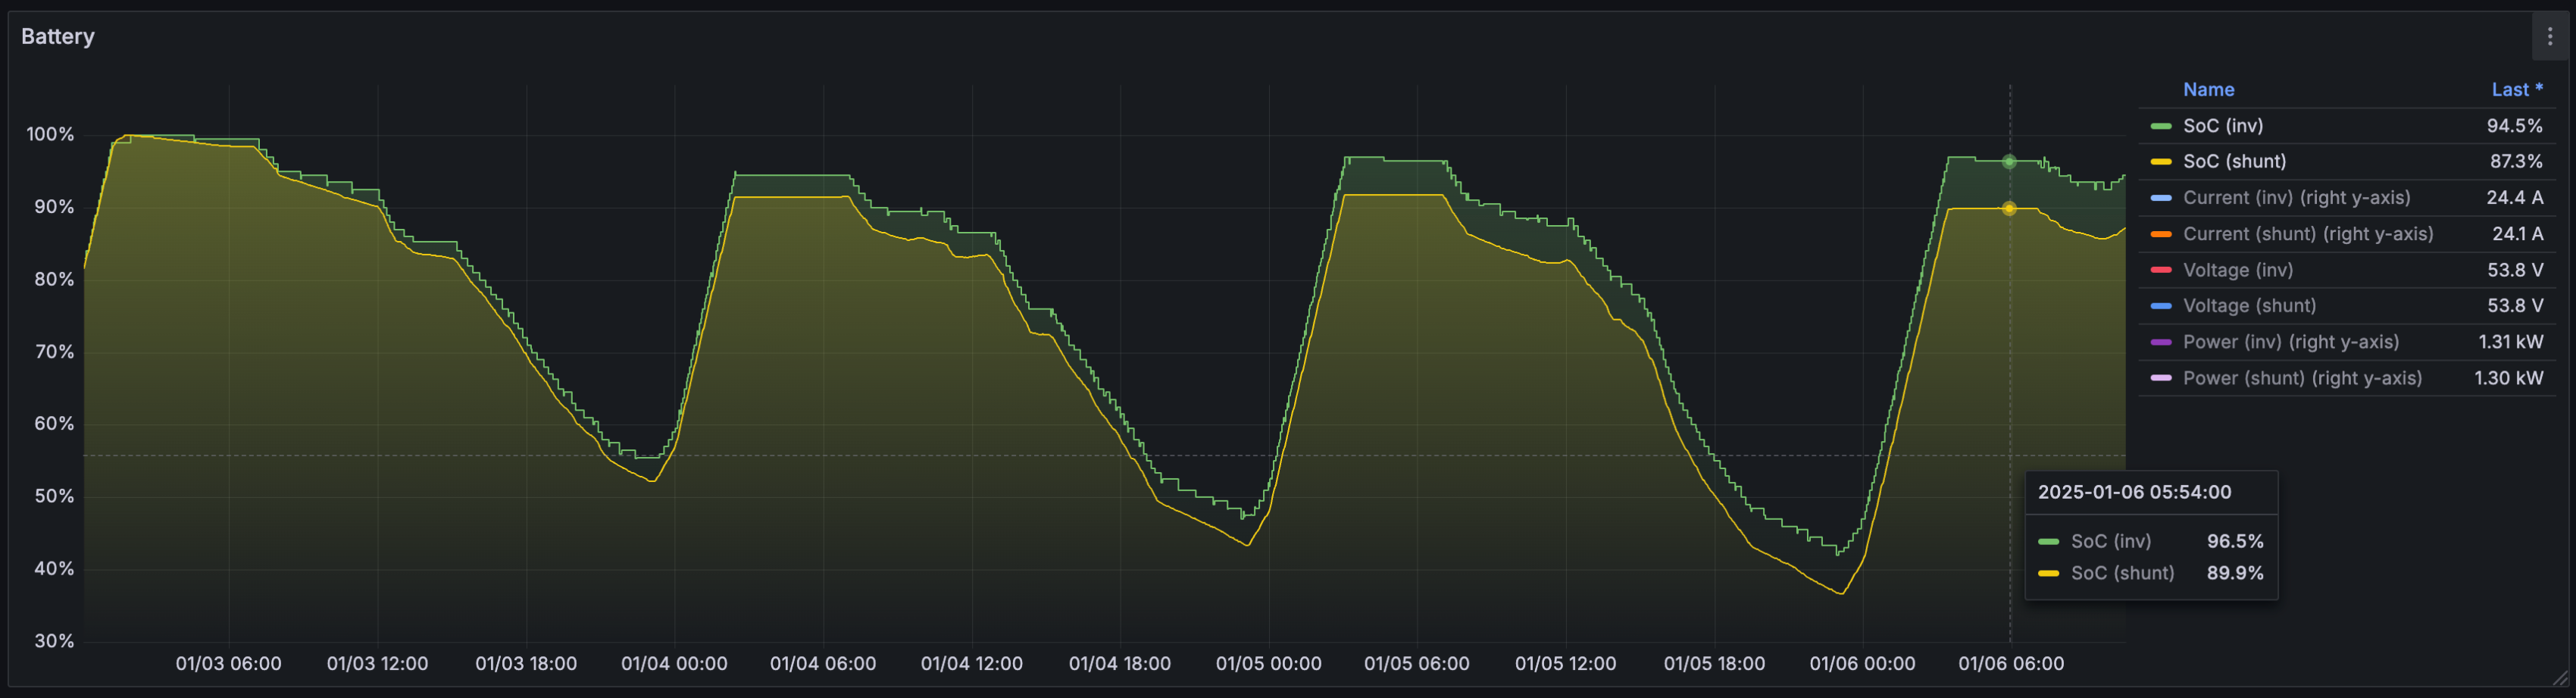This screenshot has height=698, width=2576.
Task: Click the 100% y-axis label
Action: point(50,135)
